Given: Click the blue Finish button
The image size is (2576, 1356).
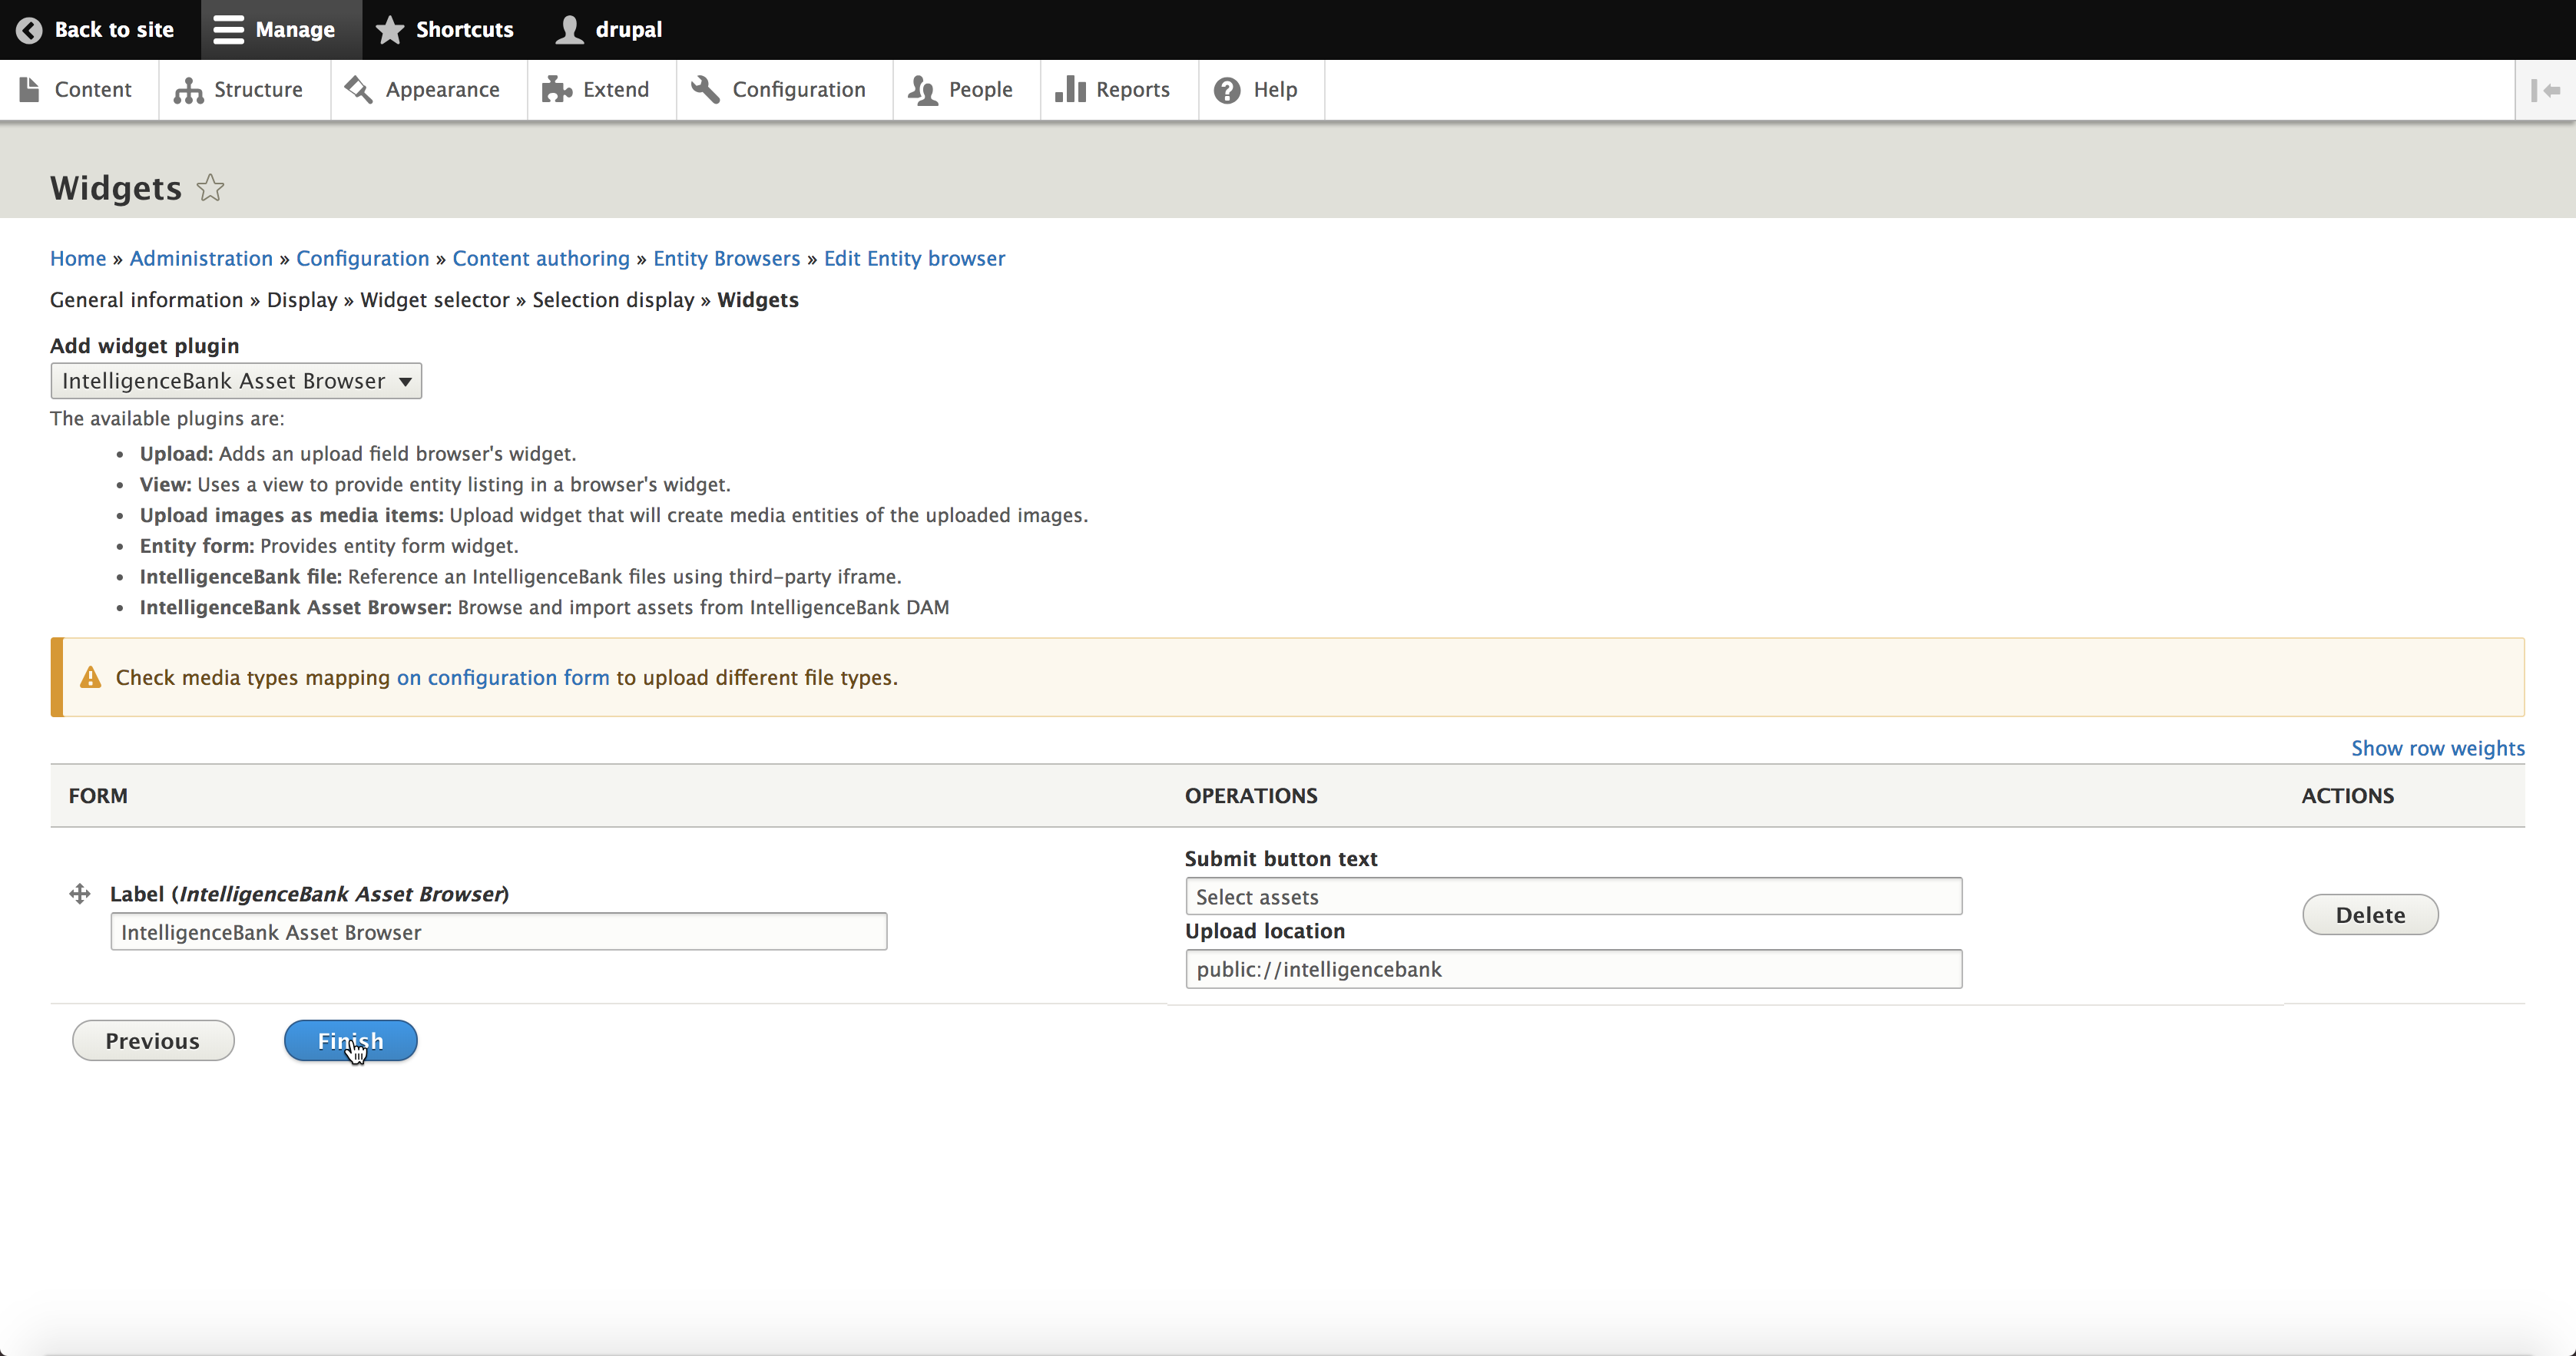Looking at the screenshot, I should click(350, 1041).
